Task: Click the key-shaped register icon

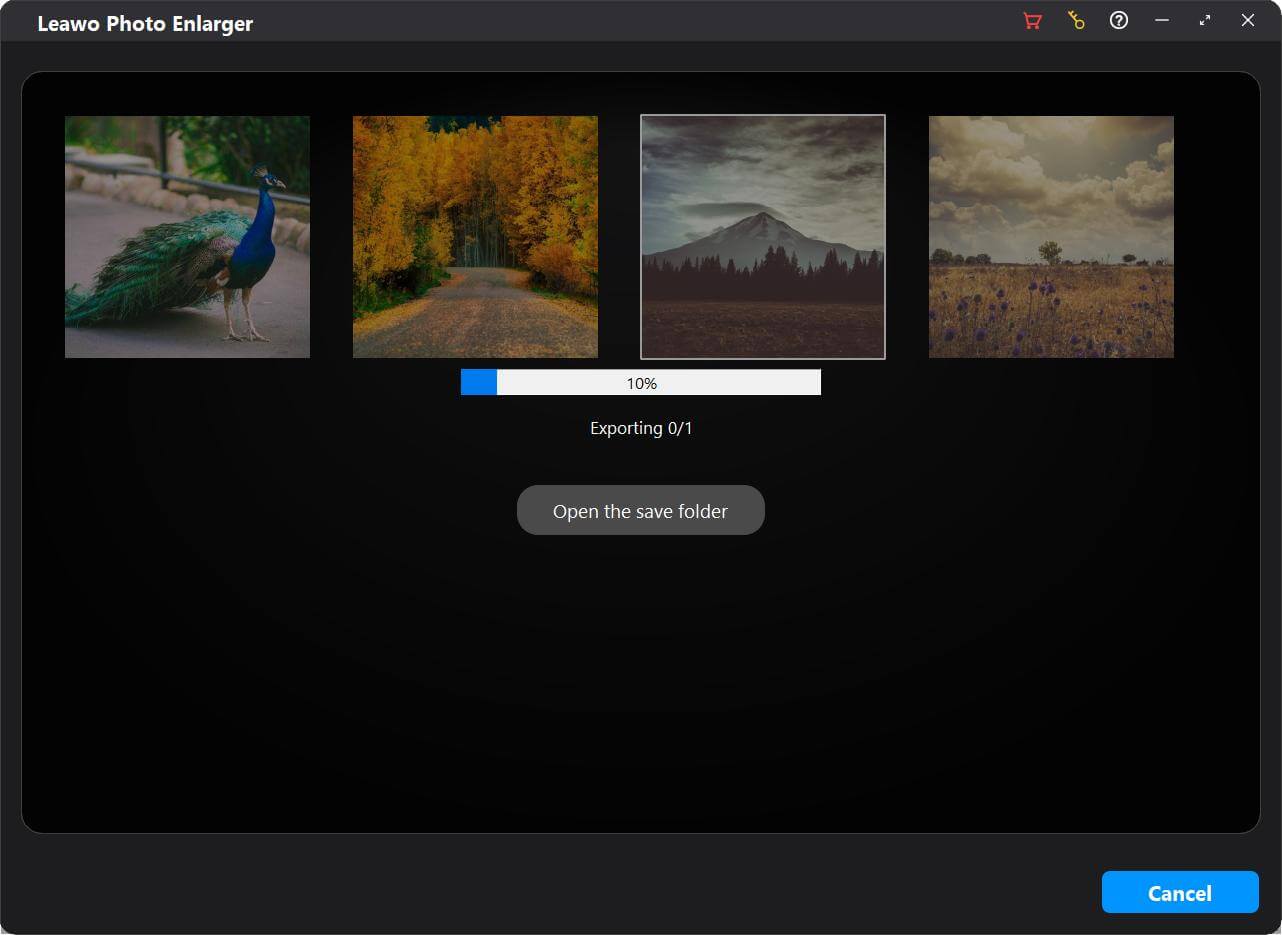Action: pyautogui.click(x=1076, y=21)
